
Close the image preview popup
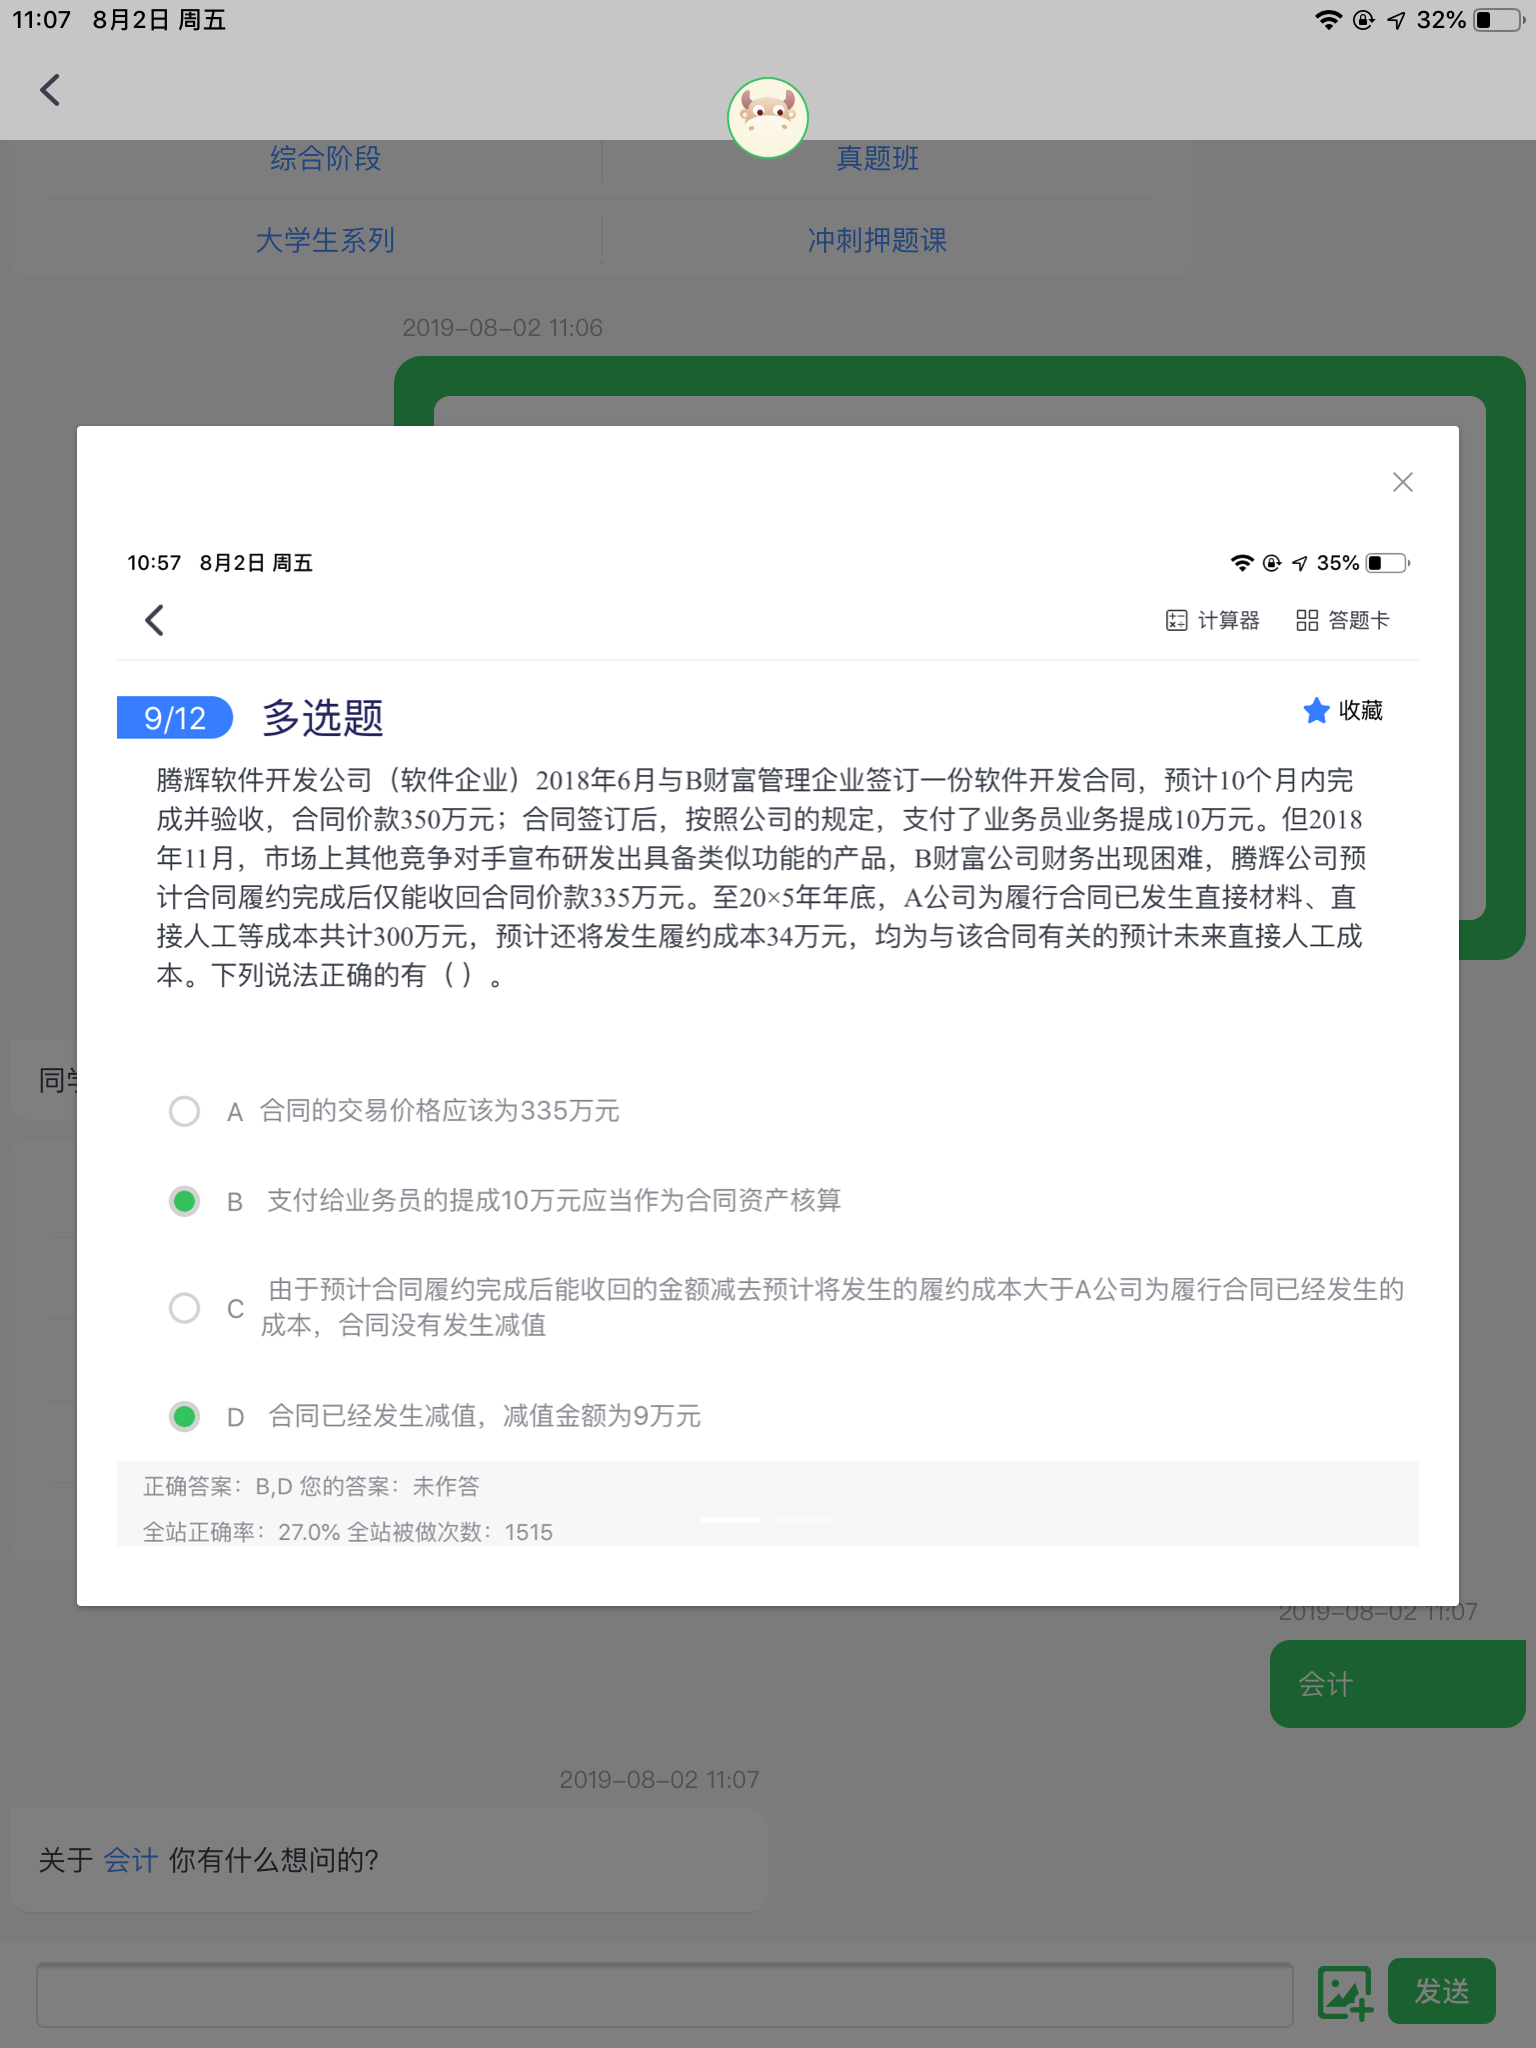1402,483
